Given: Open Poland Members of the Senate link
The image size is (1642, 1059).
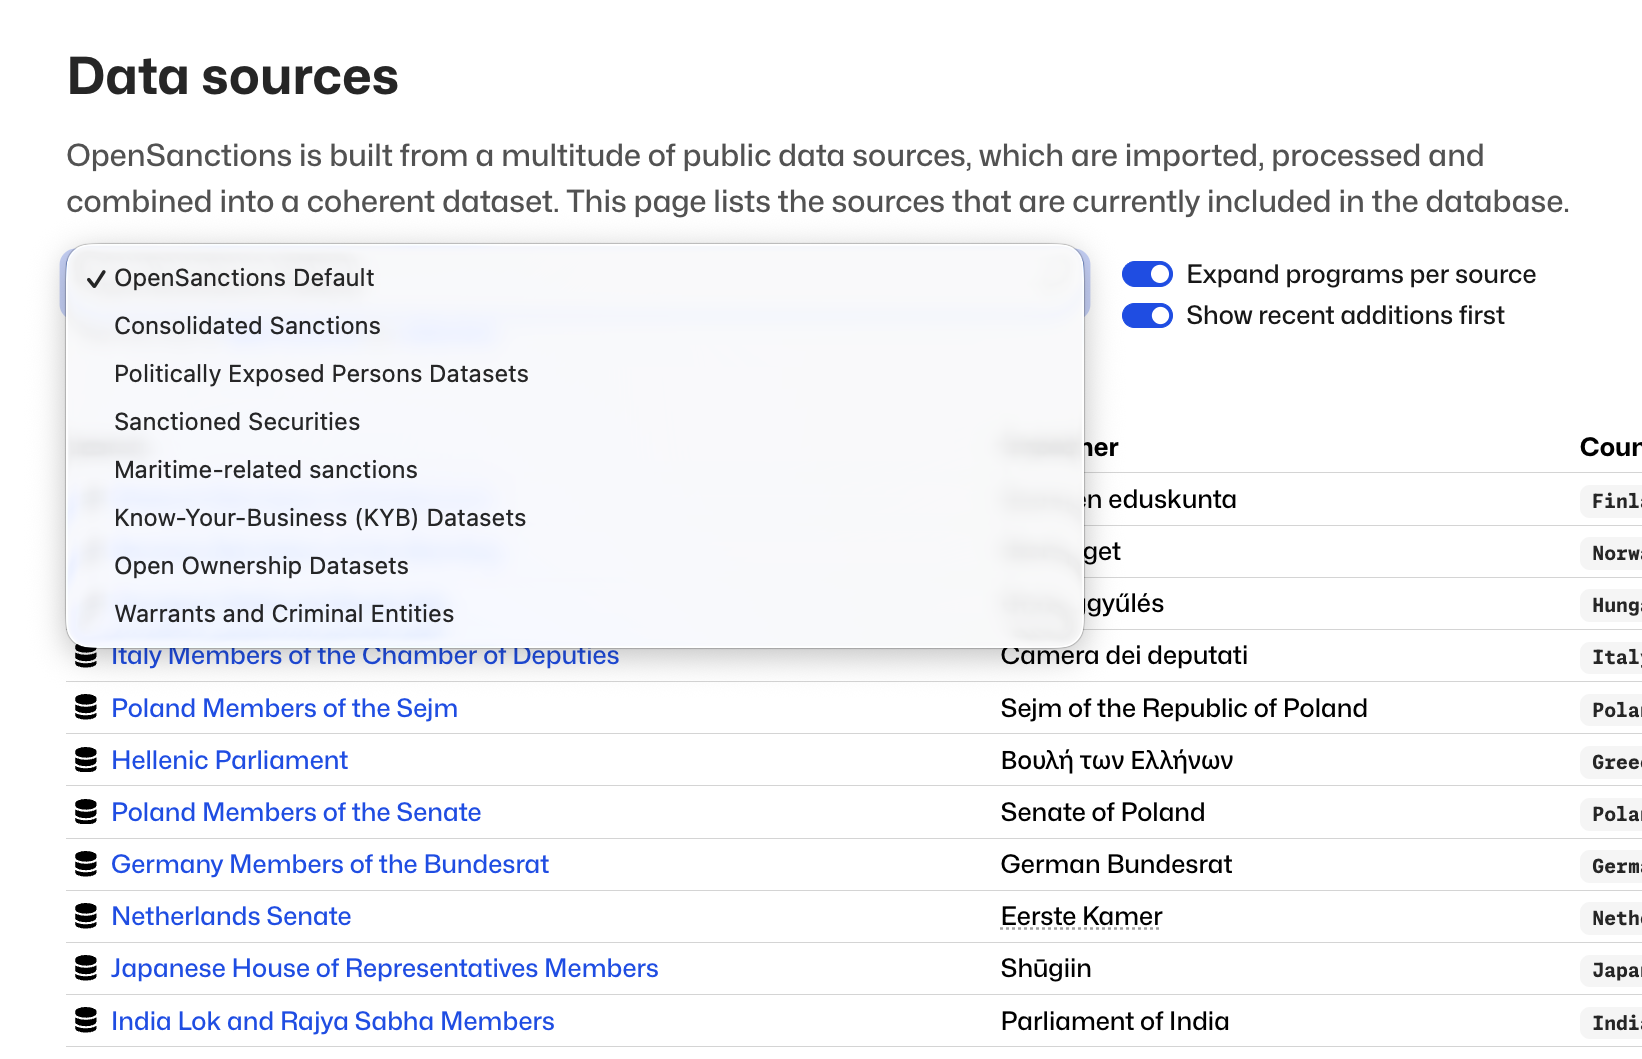Looking at the screenshot, I should pos(296,812).
